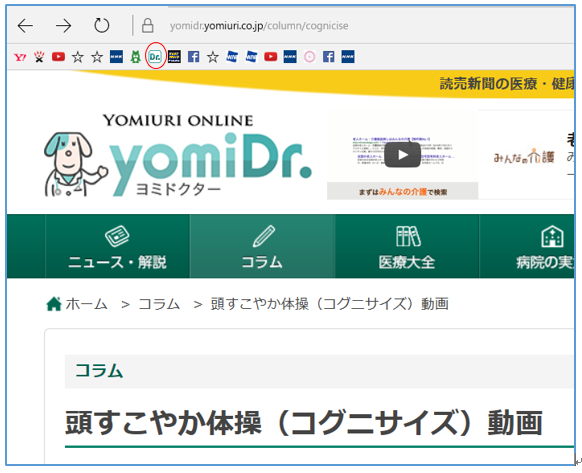Screen dimensions: 582x473
Task: Click the large 頭すこやか体操（コグニサイズ）動画 title
Action: [304, 423]
